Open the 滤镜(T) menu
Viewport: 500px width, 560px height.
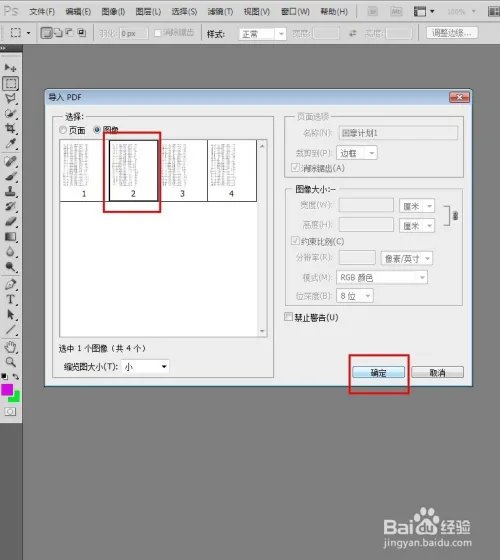pos(220,12)
